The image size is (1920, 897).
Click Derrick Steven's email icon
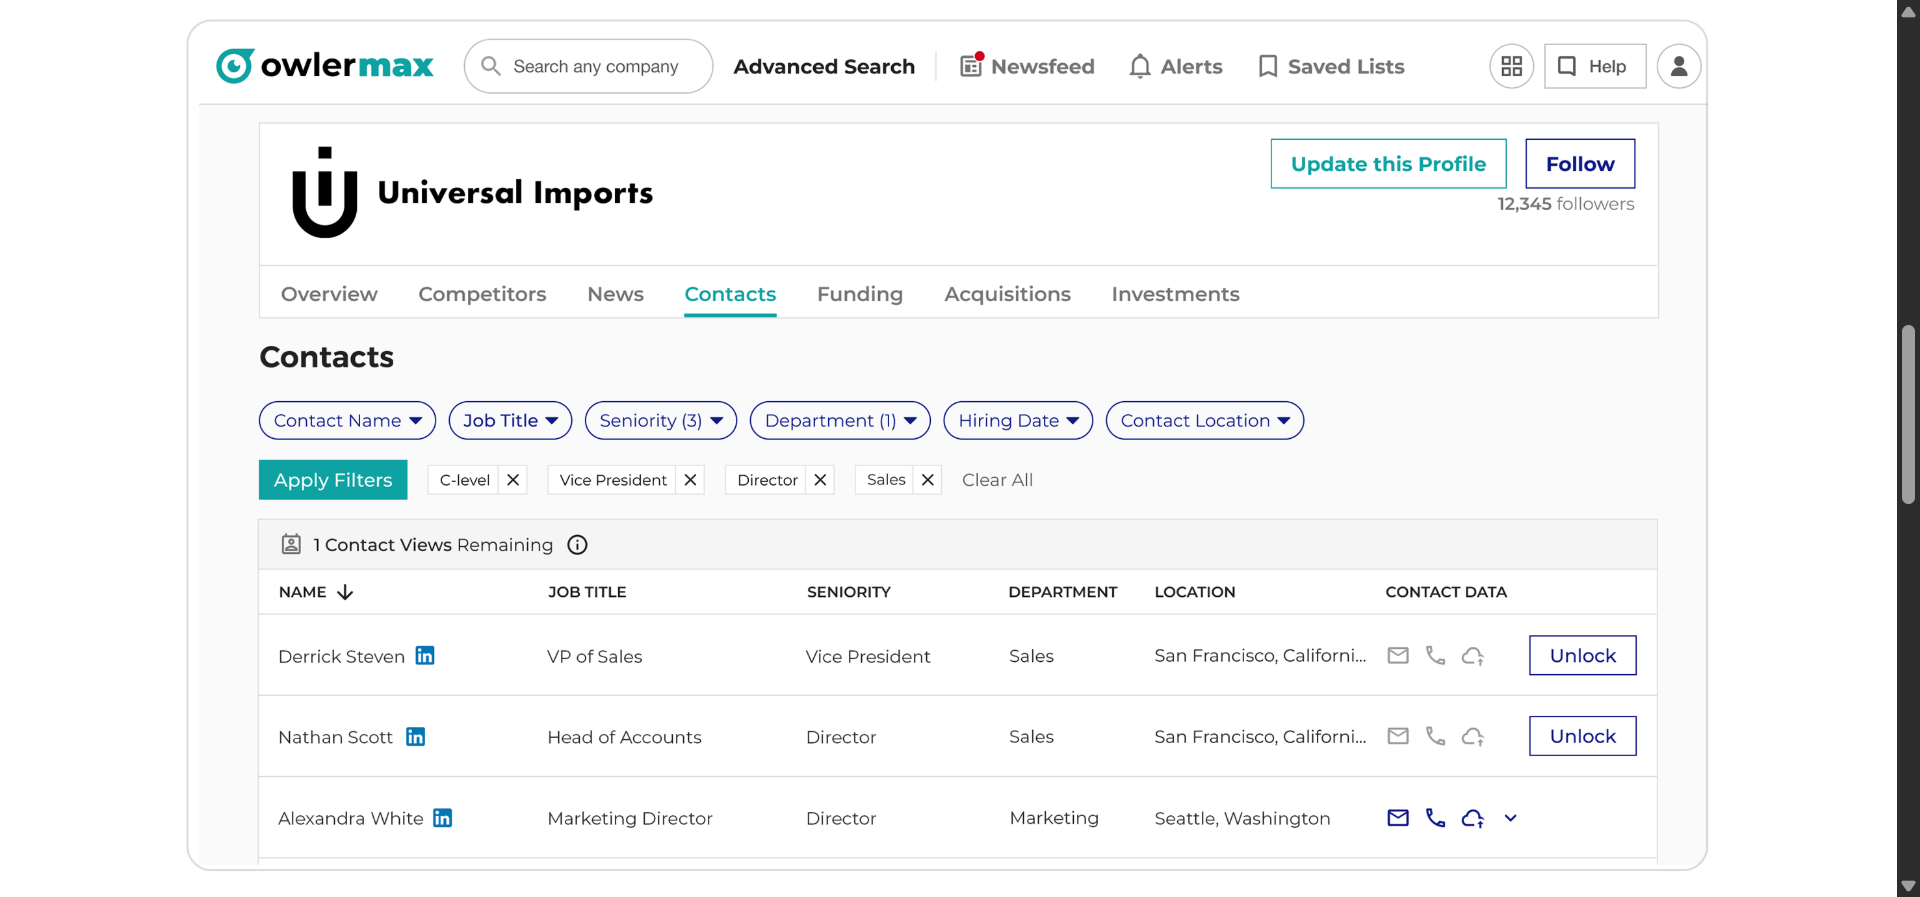point(1398,656)
